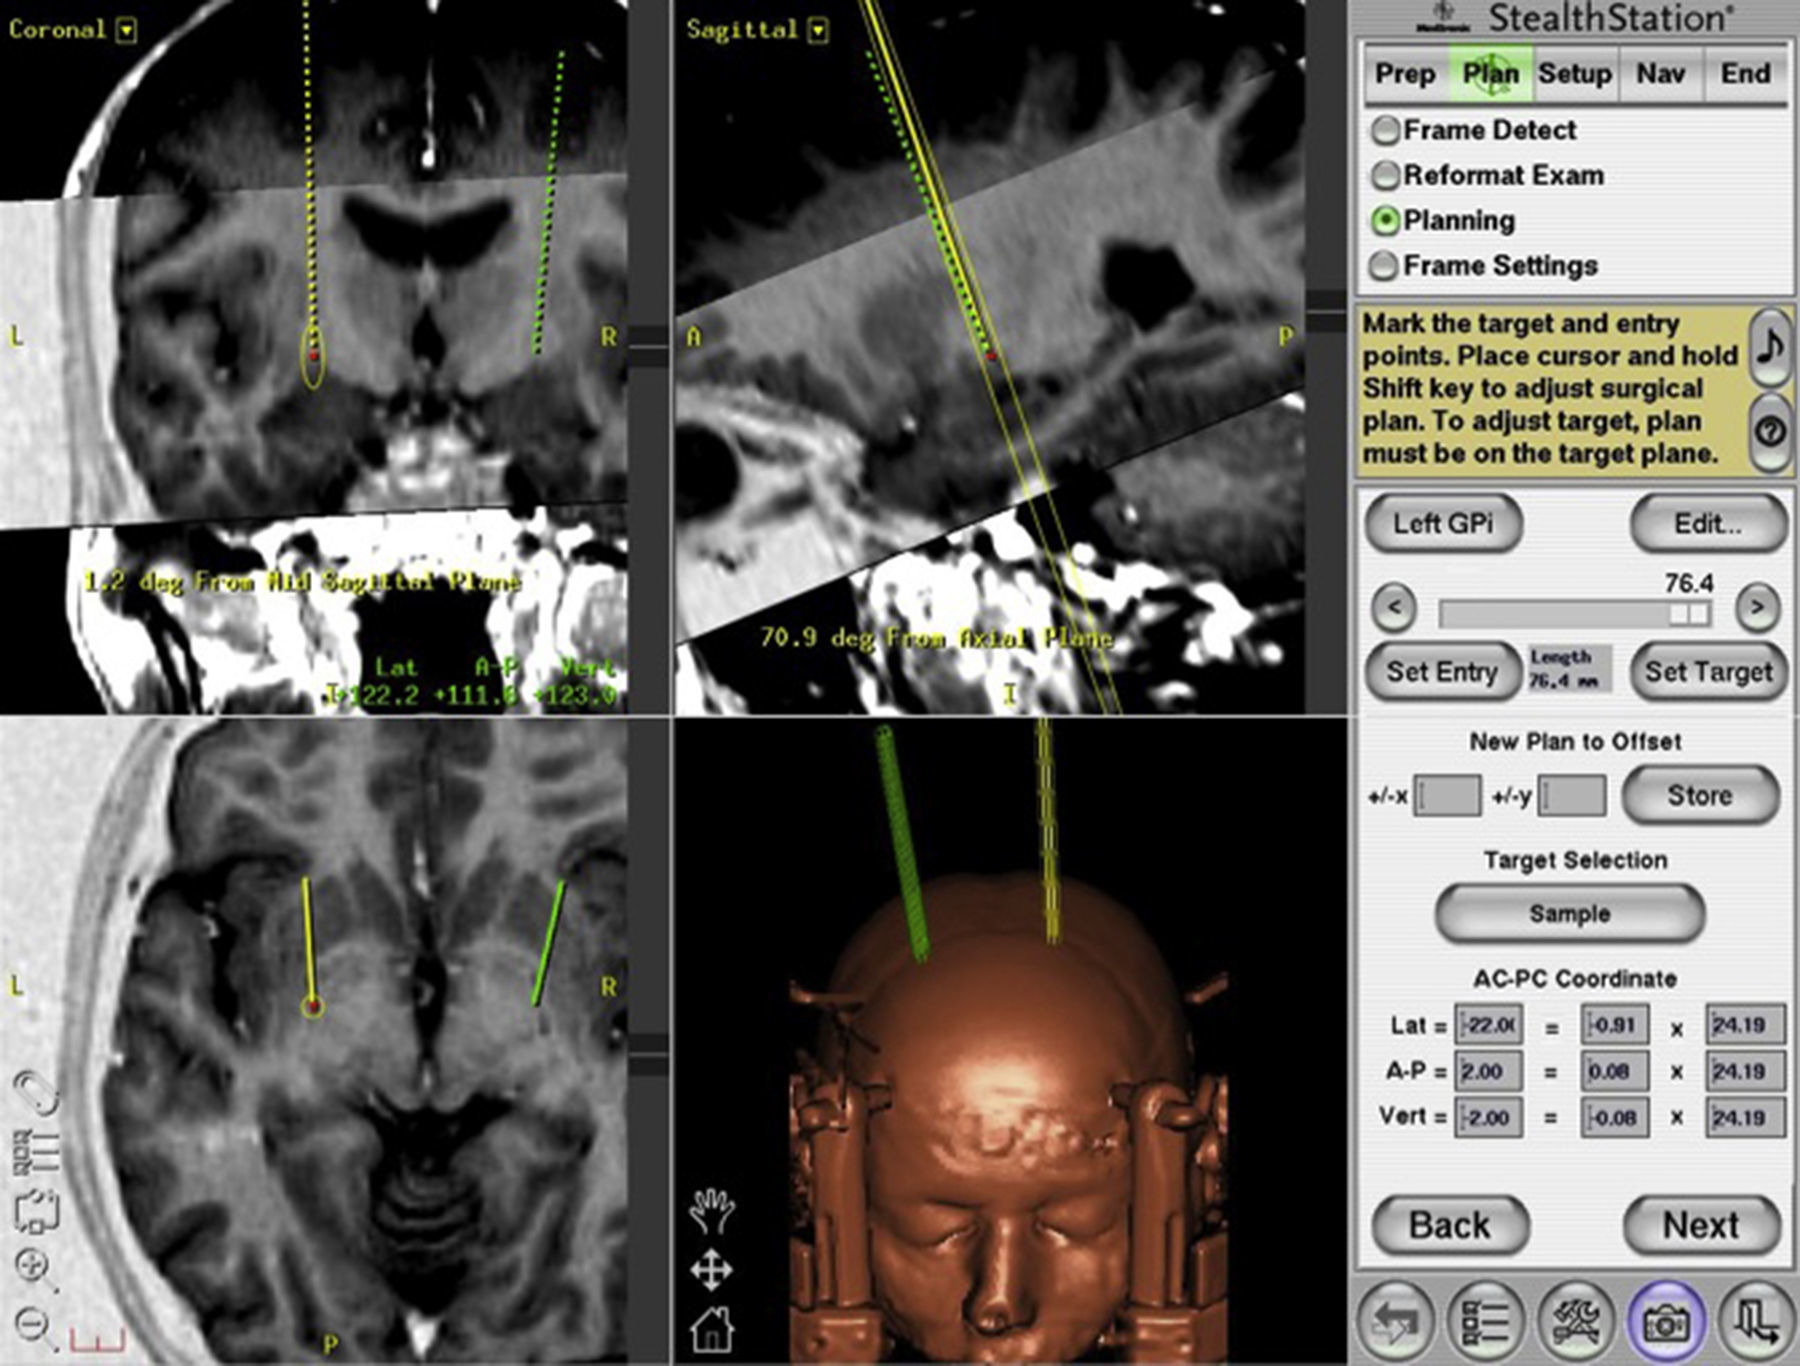Viewport: 1800px width, 1366px height.
Task: Click the Store button
Action: (x=1699, y=796)
